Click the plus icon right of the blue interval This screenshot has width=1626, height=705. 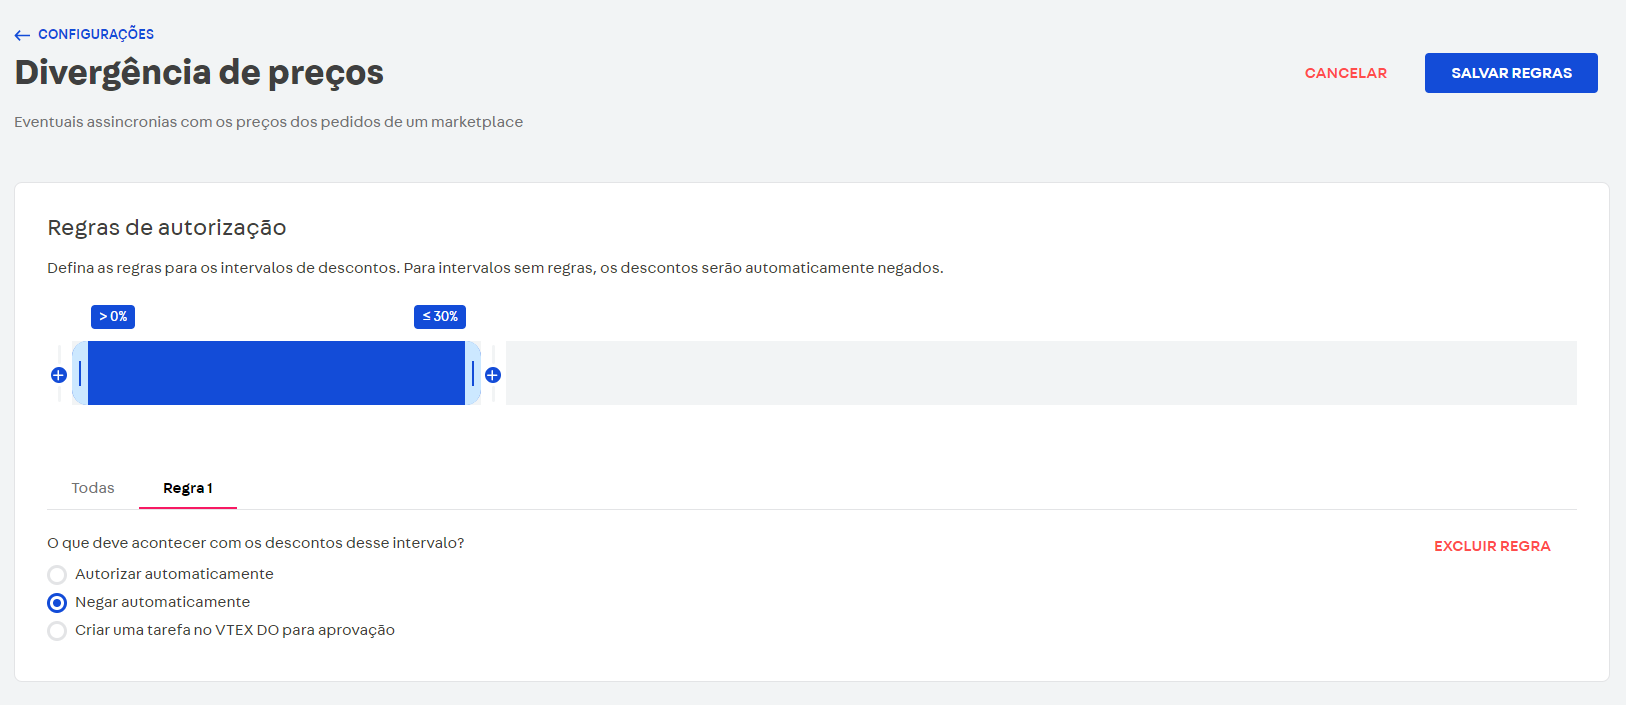coord(493,375)
